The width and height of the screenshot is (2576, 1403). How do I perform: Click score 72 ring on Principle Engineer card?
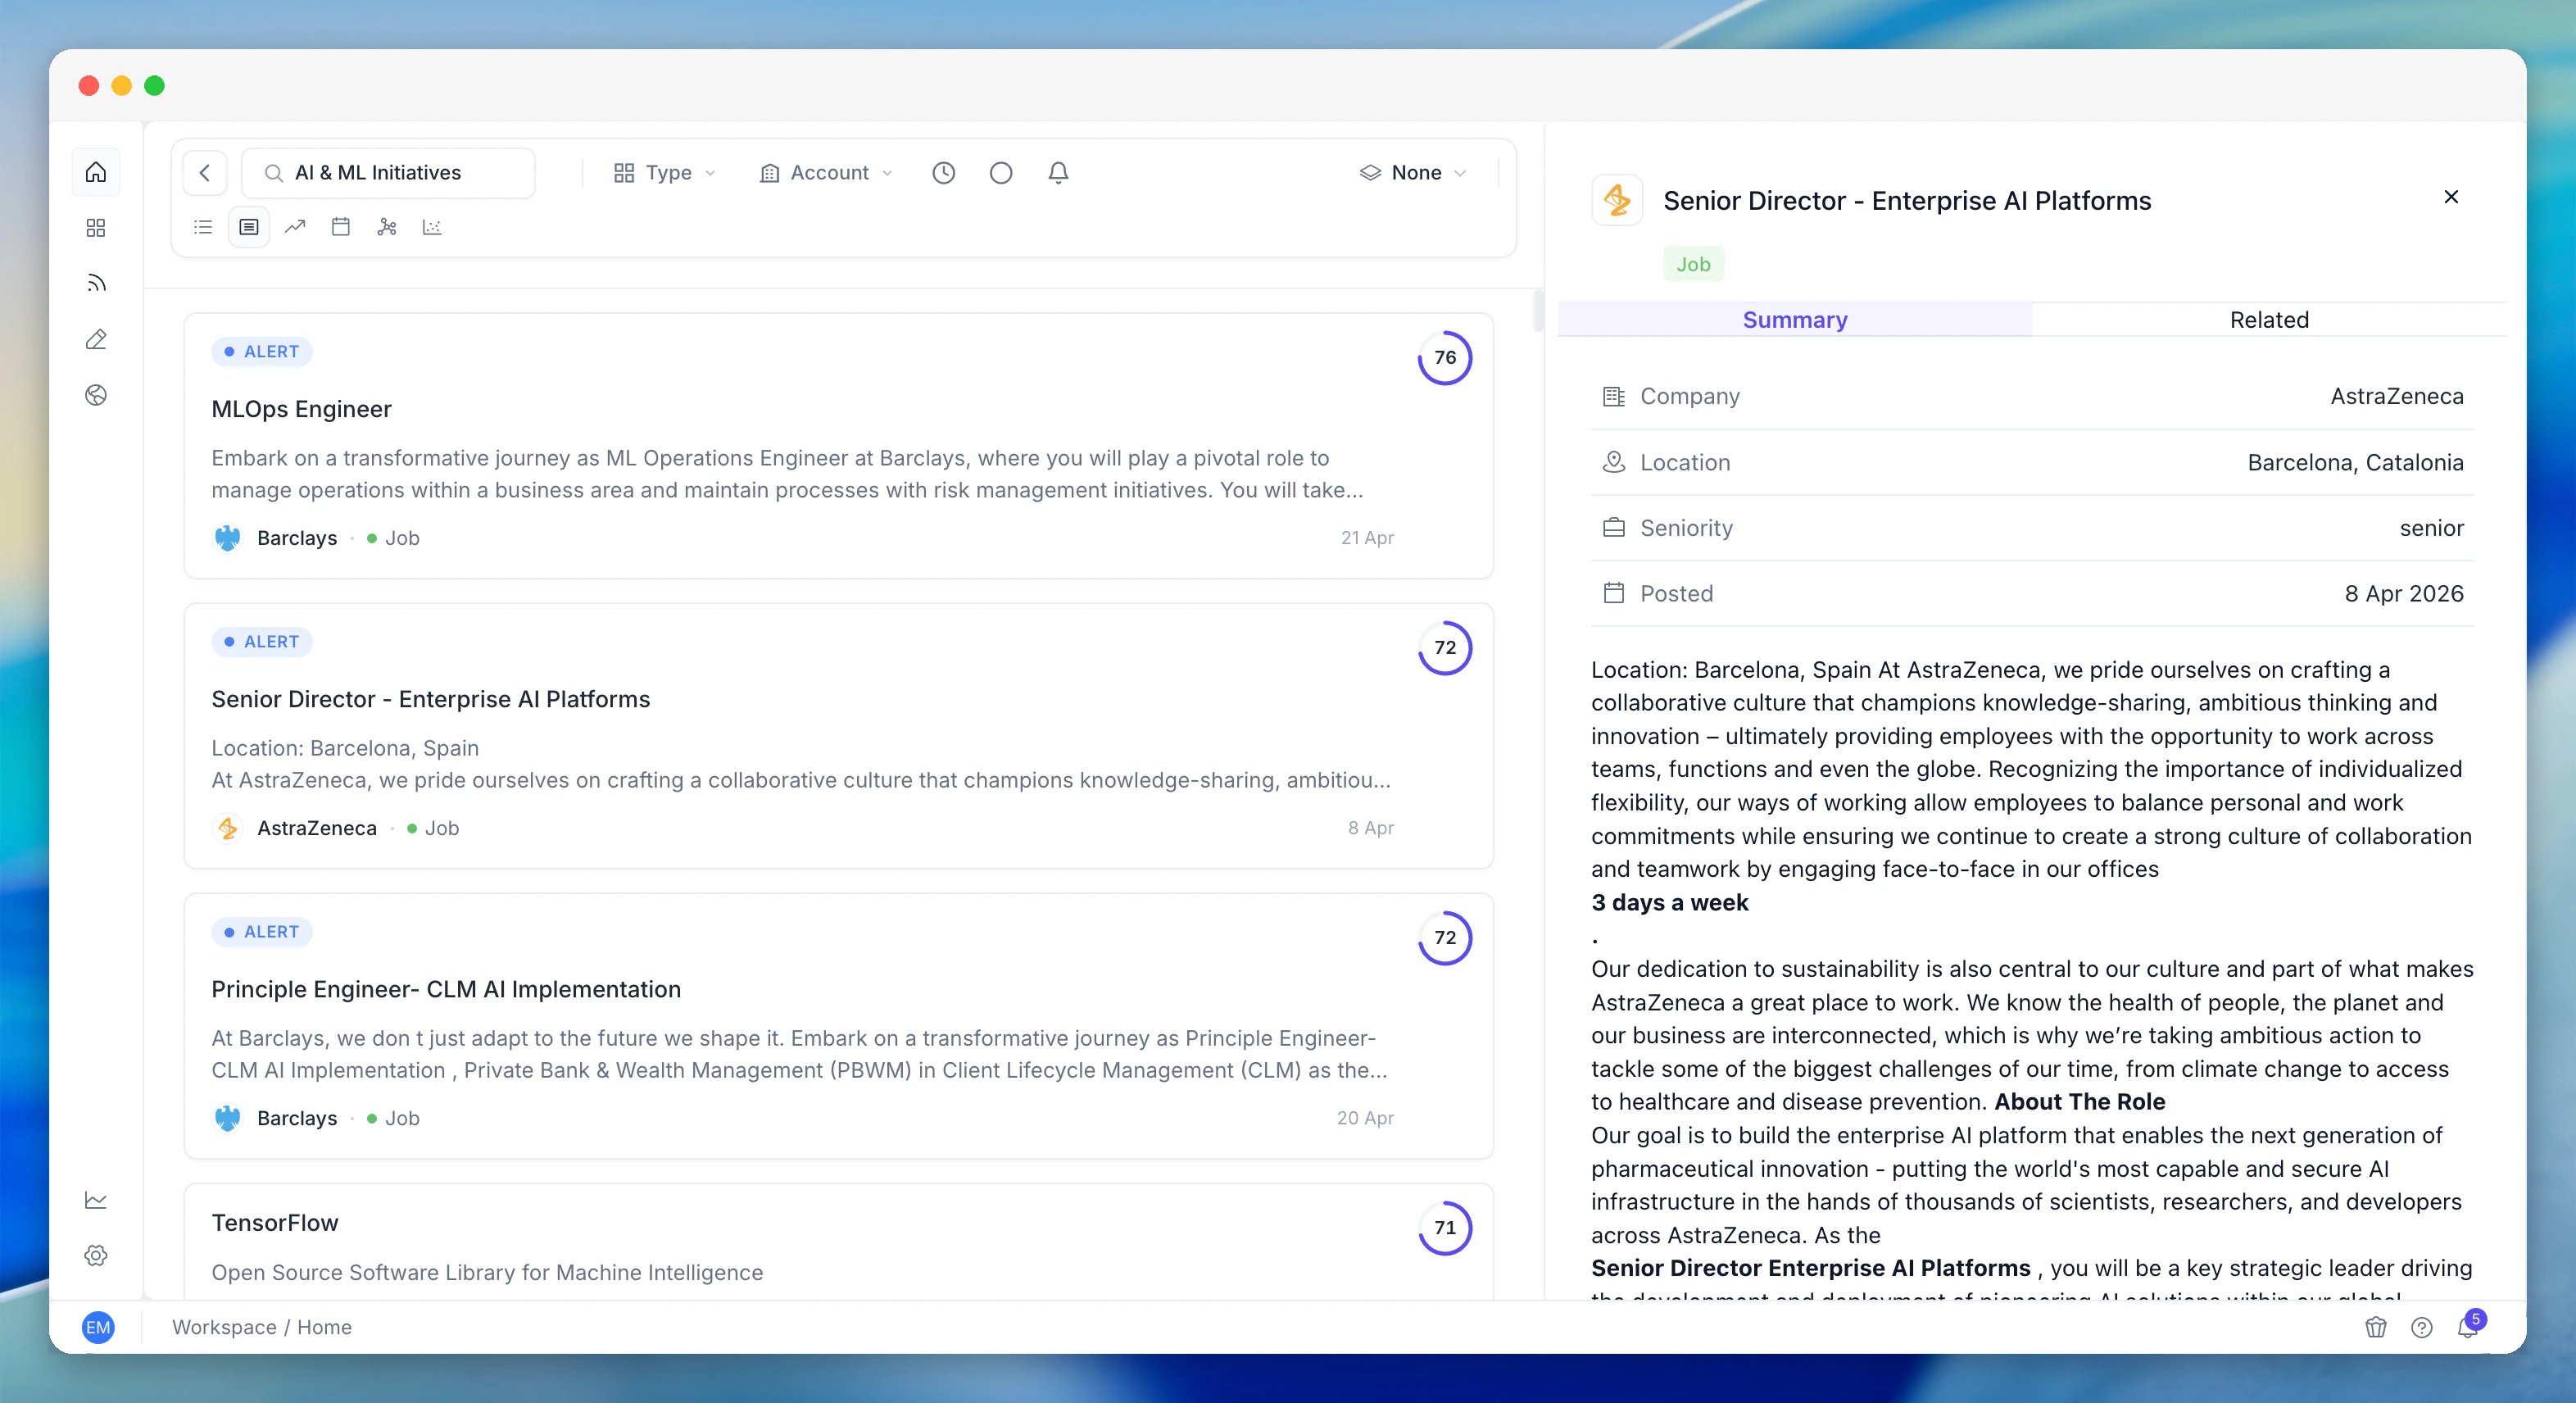pos(1444,938)
